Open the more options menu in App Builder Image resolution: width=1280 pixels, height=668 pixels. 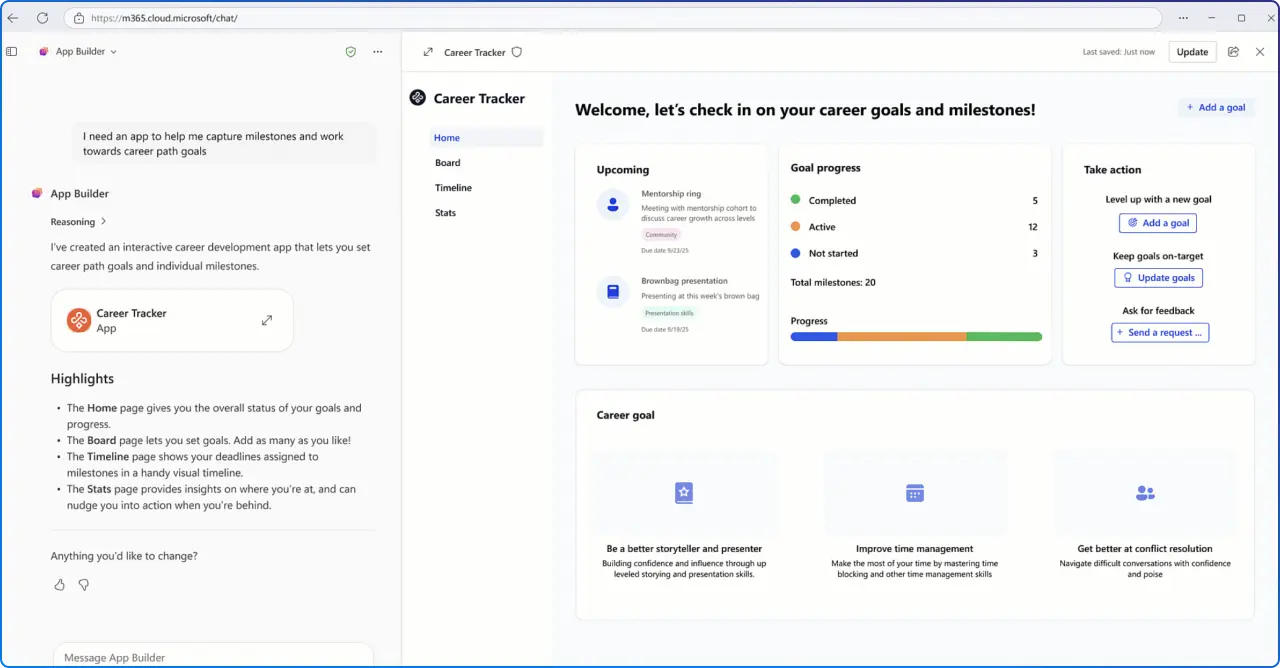pos(377,51)
